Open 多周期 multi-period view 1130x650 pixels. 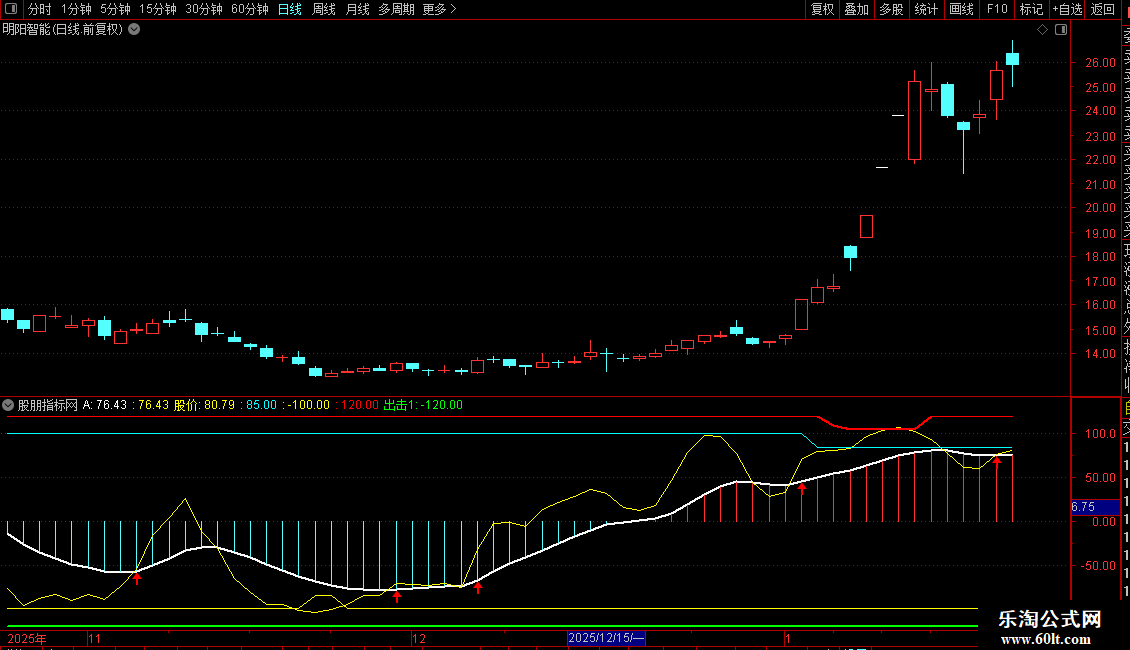pos(396,9)
